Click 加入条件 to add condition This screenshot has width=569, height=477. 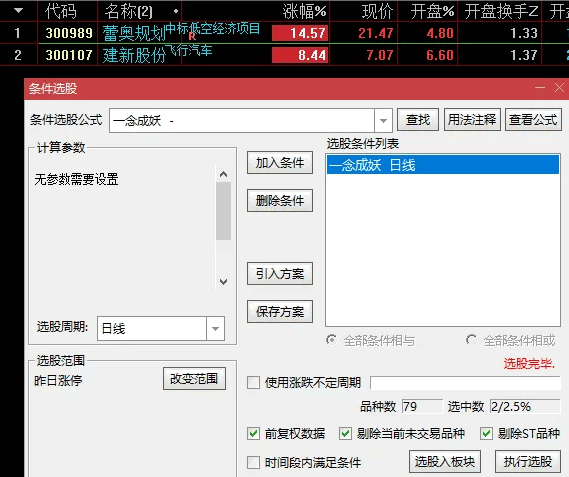[280, 163]
